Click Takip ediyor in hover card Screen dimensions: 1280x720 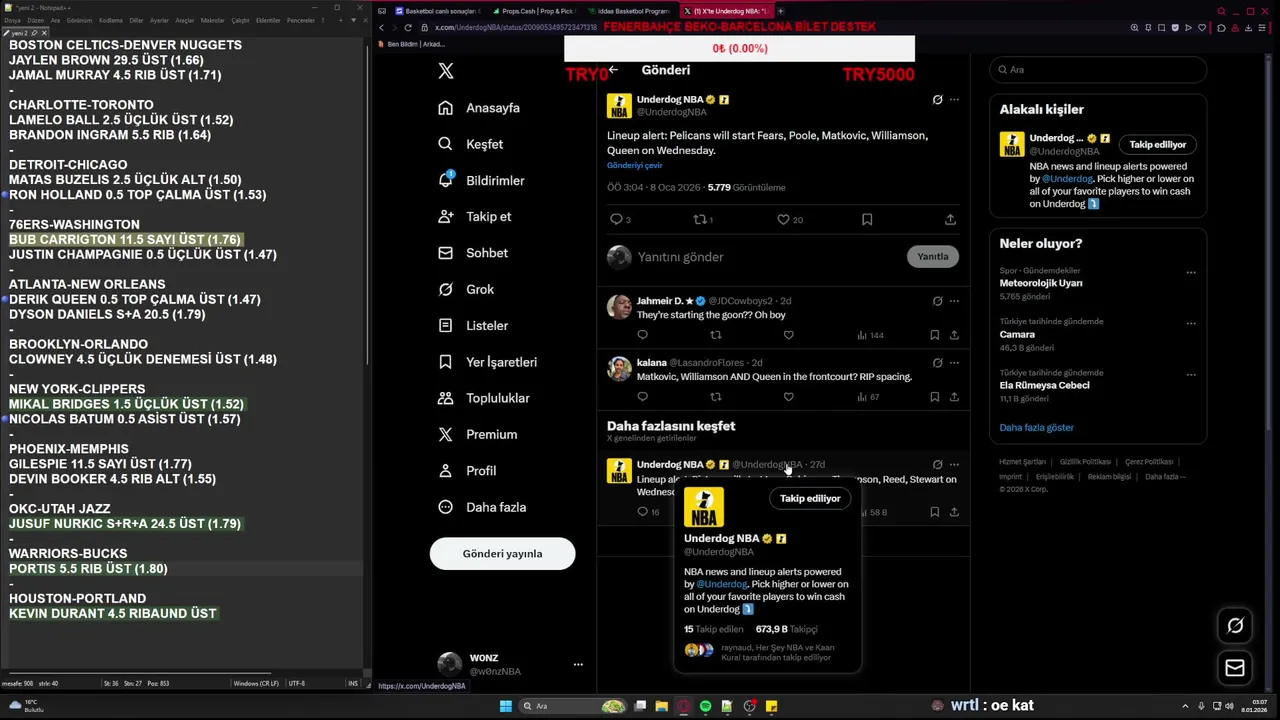coord(810,498)
